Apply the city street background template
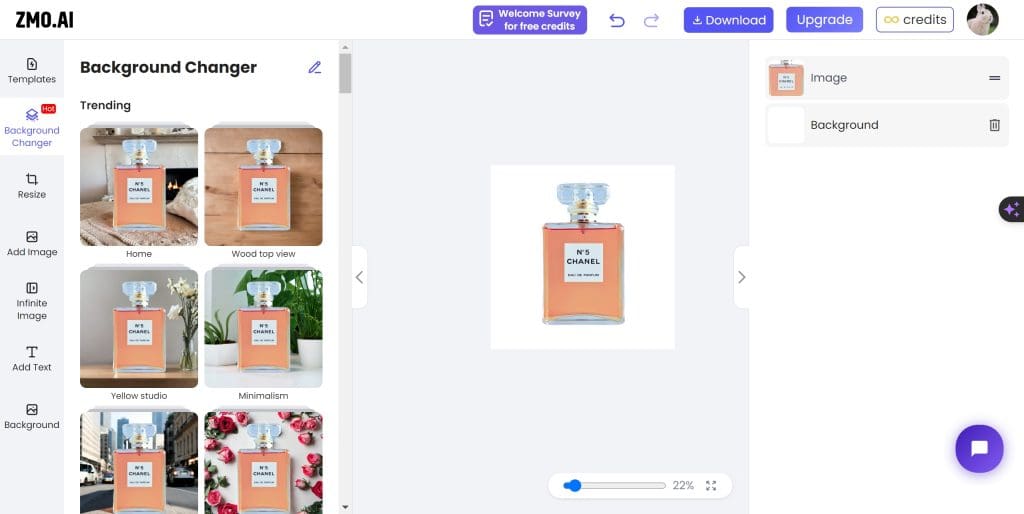The width and height of the screenshot is (1024, 514). (x=139, y=462)
